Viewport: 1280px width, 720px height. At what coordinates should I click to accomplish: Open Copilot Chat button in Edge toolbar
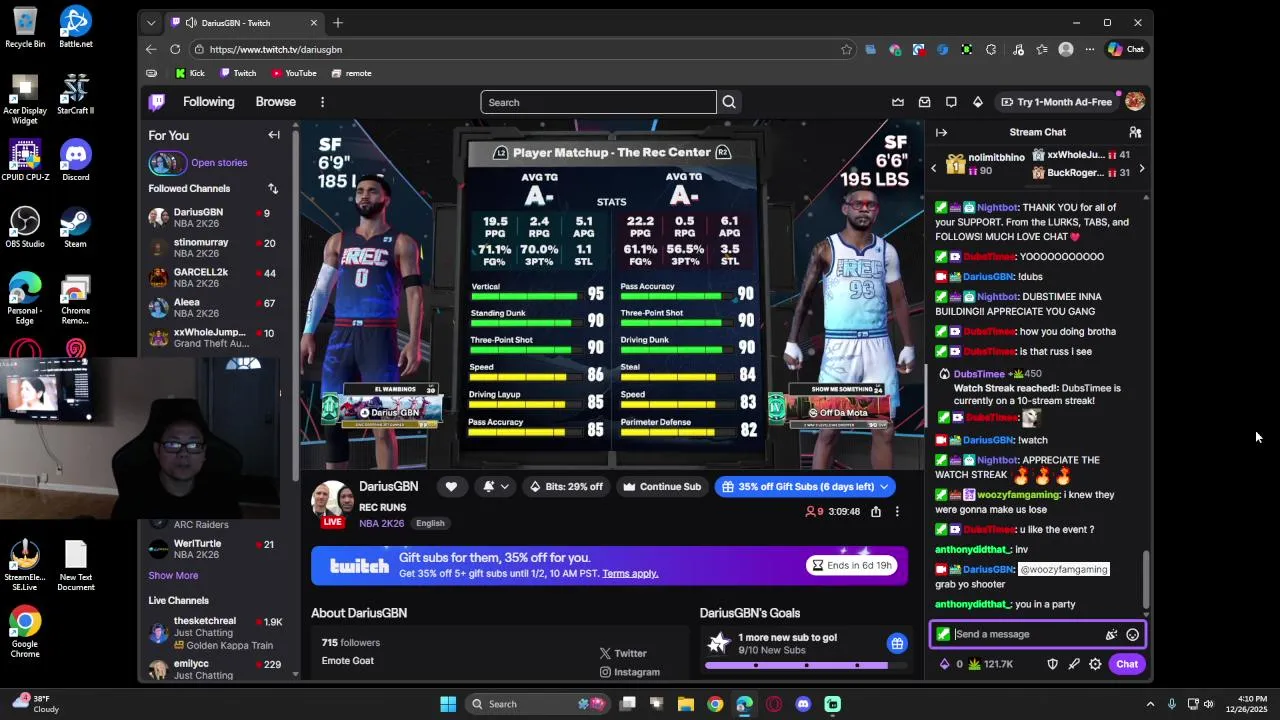(x=1126, y=49)
